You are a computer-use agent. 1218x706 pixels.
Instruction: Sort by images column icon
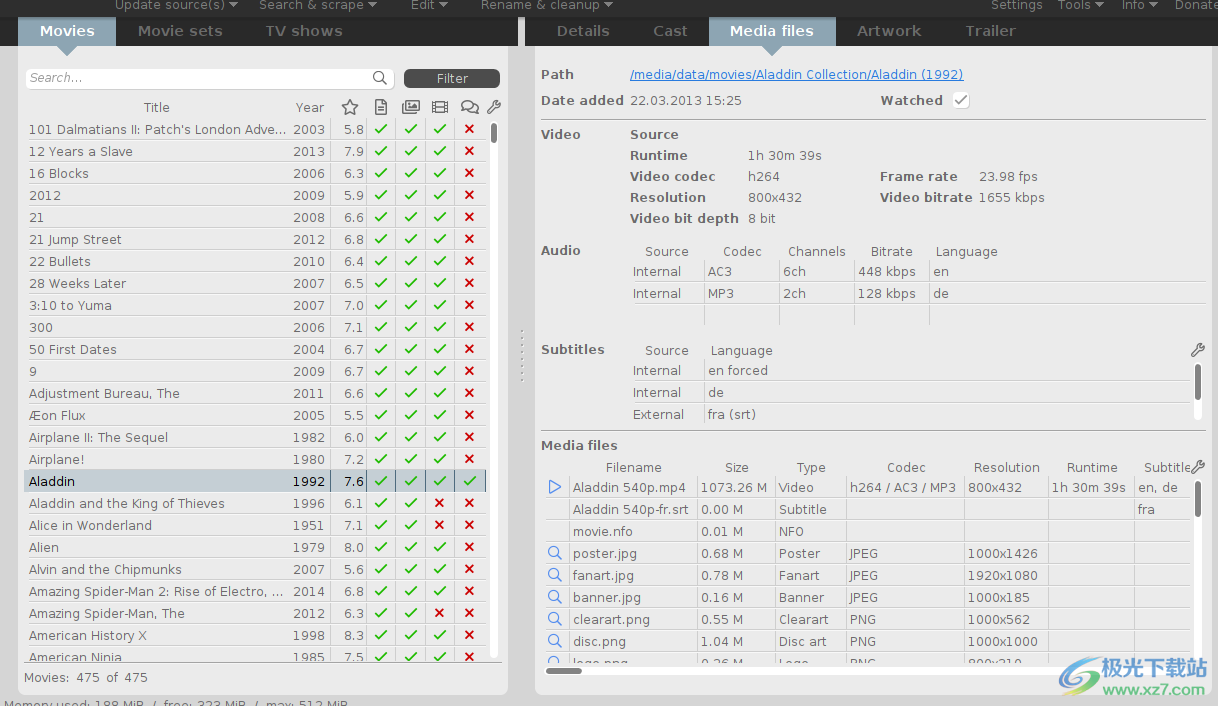point(410,107)
